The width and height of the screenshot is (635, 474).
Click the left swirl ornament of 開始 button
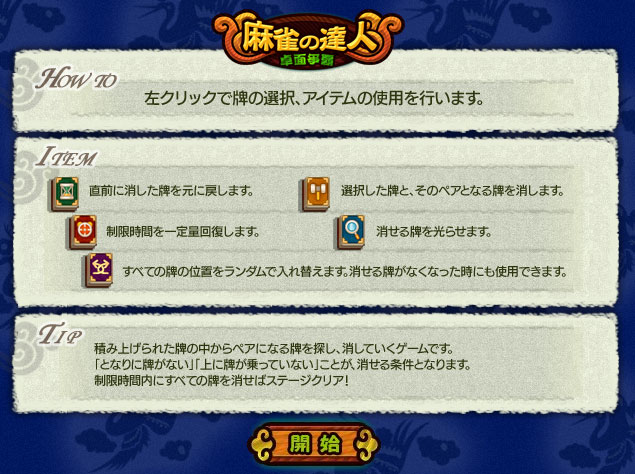coord(263,444)
